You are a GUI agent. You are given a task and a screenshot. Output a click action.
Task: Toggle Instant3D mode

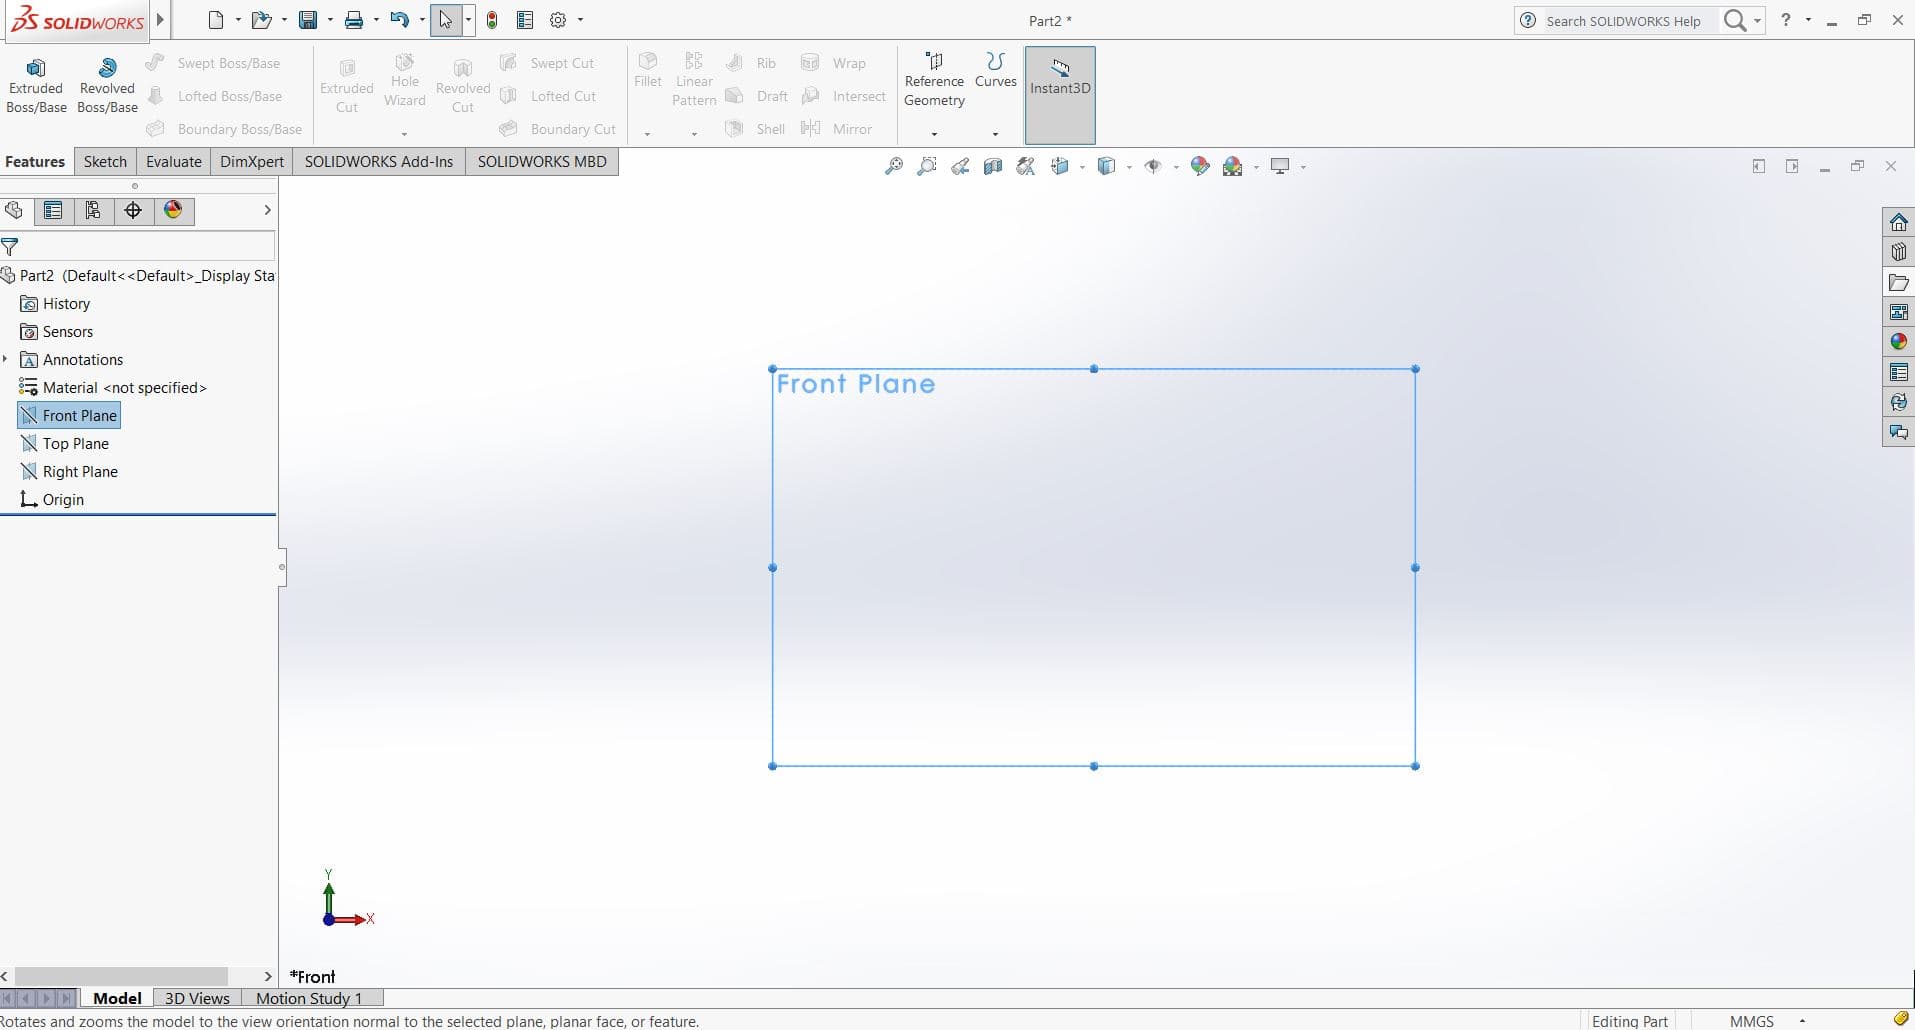[1059, 80]
